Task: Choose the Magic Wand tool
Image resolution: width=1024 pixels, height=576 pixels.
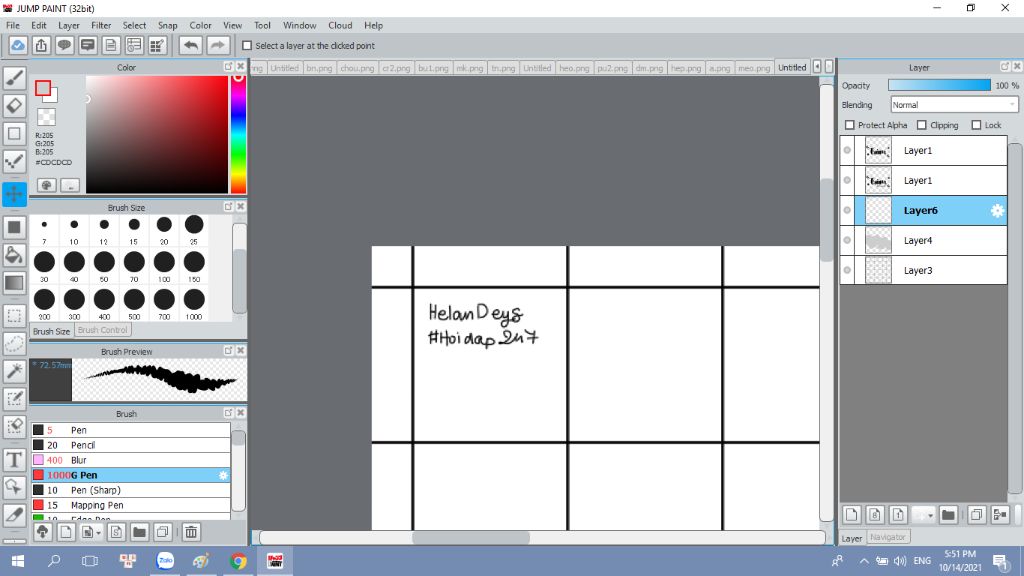Action: point(14,371)
